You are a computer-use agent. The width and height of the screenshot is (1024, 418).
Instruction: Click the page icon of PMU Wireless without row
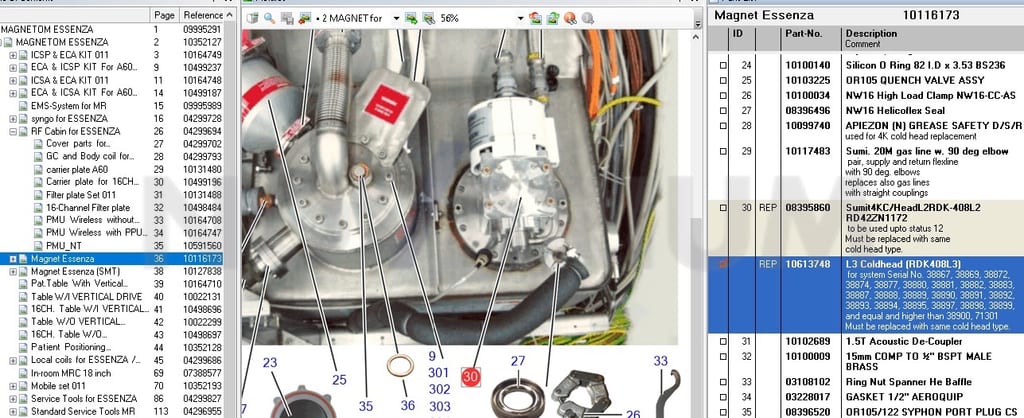point(39,221)
